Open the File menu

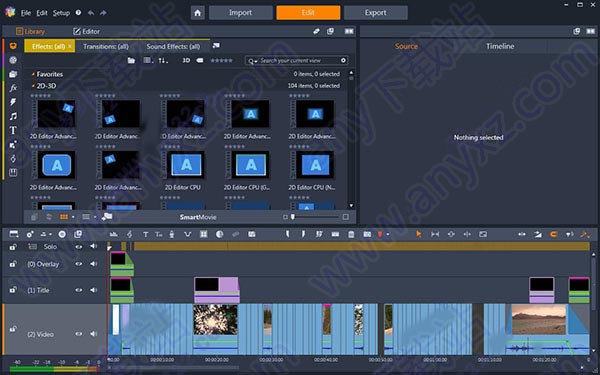(x=26, y=13)
